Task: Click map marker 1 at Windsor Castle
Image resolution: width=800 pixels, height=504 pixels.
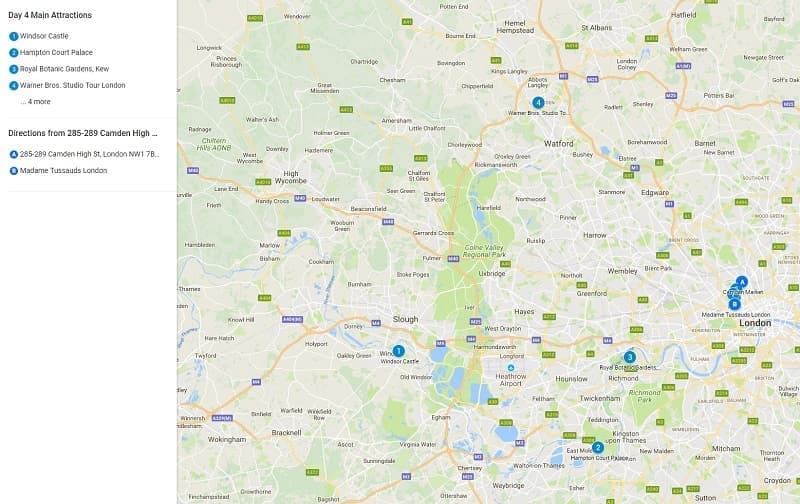Action: [398, 351]
